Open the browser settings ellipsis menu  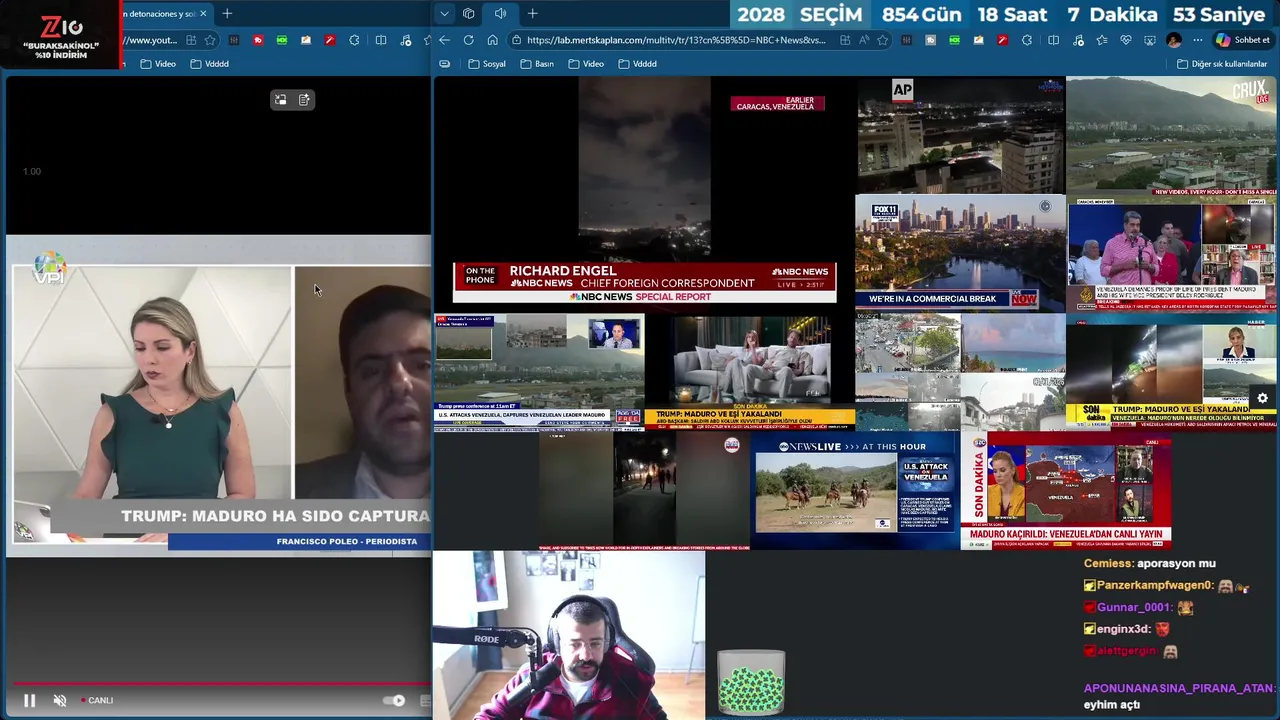tap(1198, 40)
